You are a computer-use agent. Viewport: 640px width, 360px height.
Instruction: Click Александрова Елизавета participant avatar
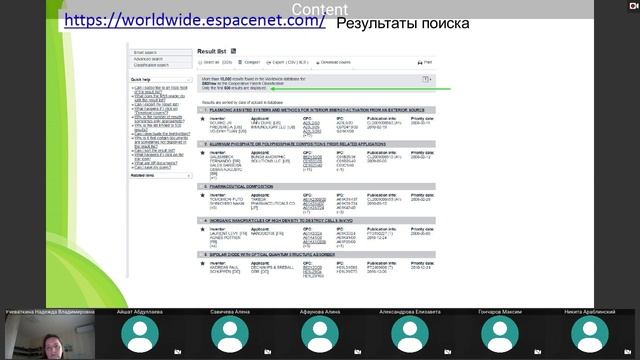click(x=410, y=334)
